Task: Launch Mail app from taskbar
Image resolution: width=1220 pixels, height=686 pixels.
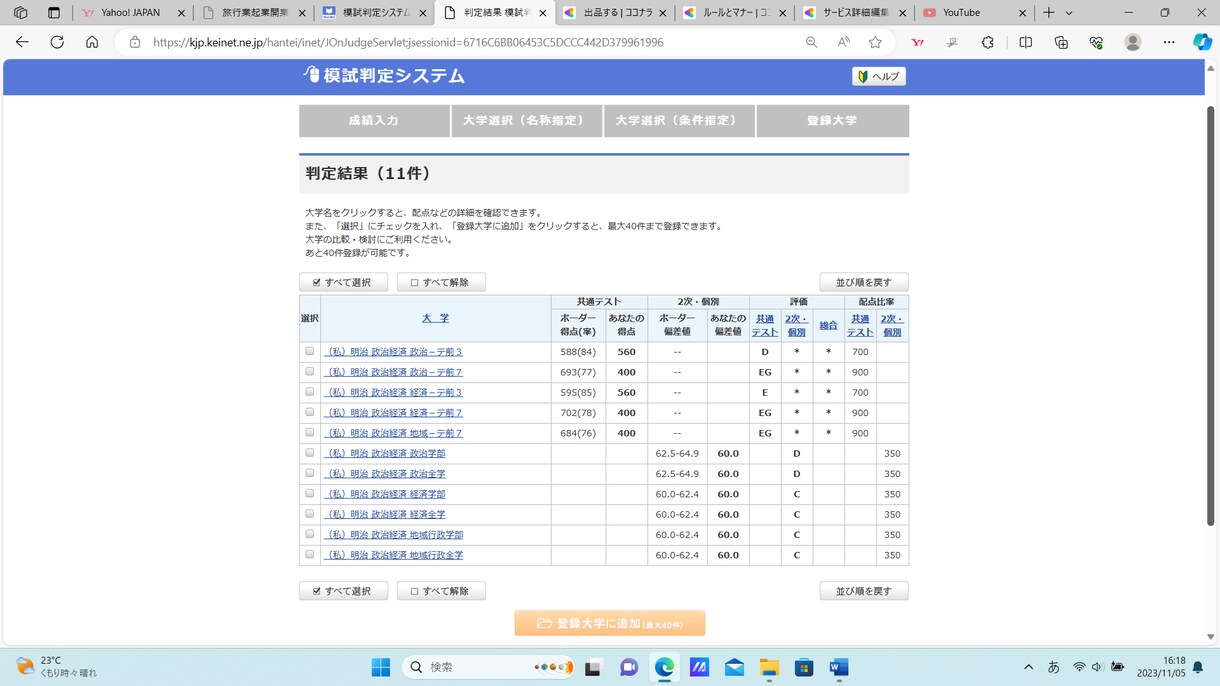Action: pos(734,667)
